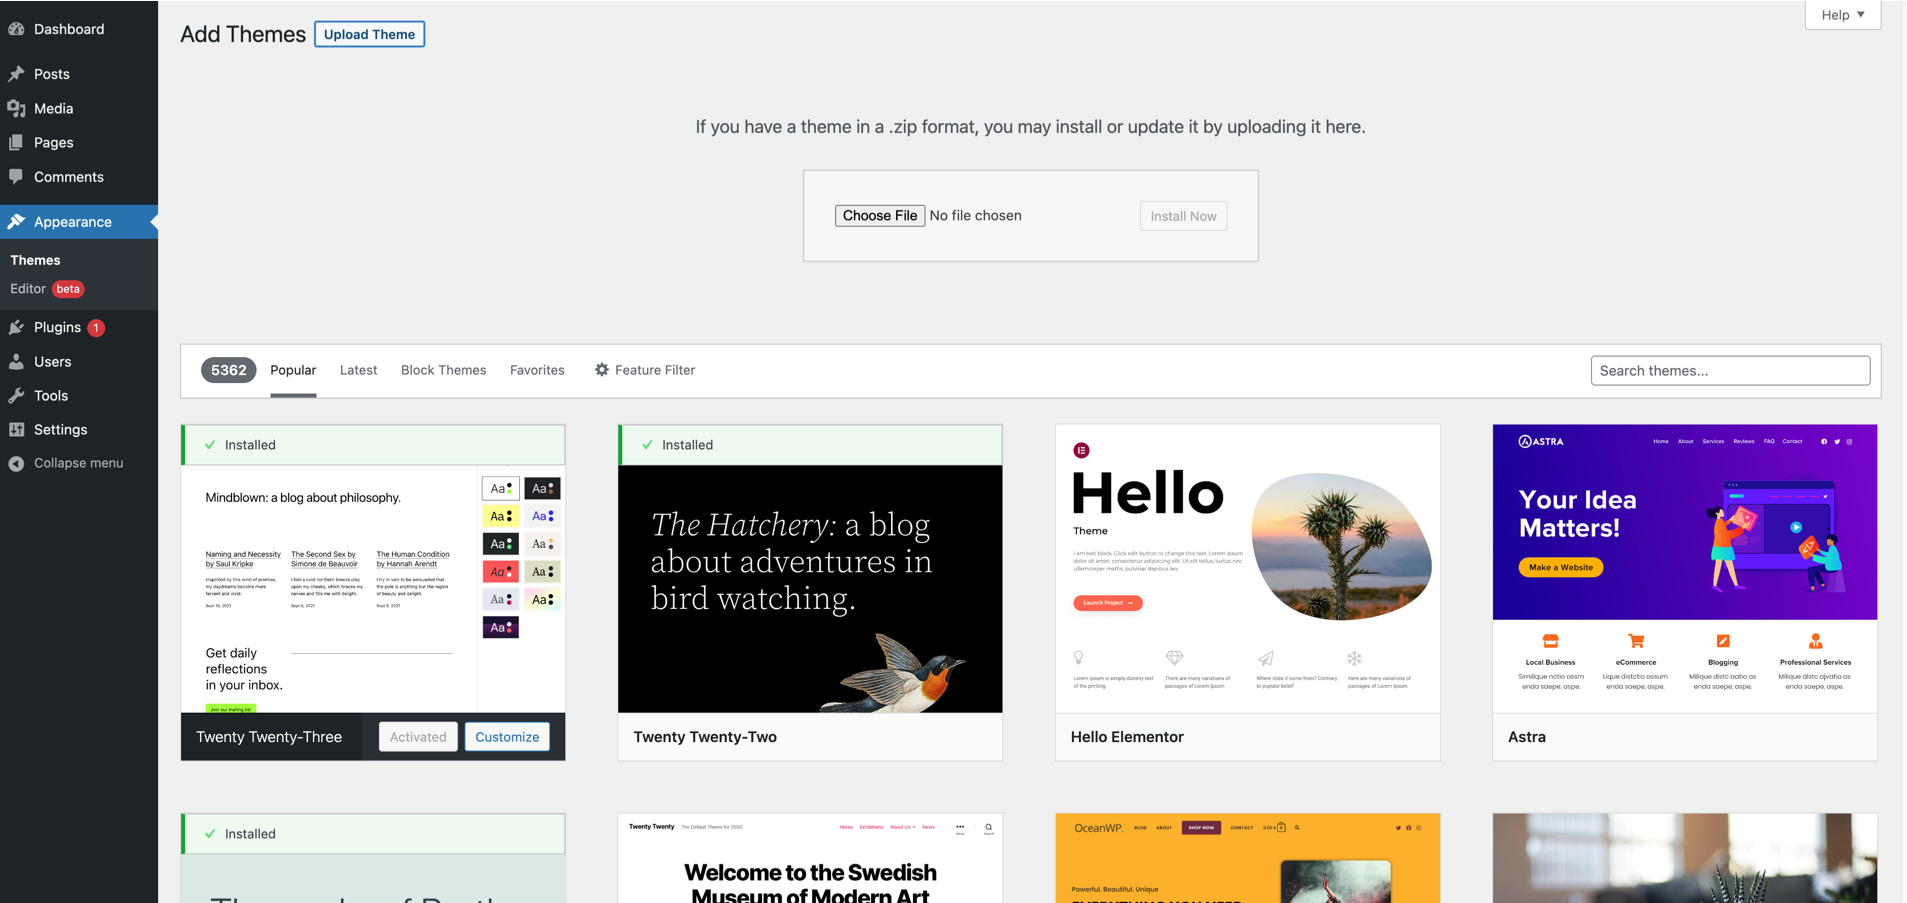The width and height of the screenshot is (1907, 903).
Task: Click the Search themes input field
Action: [x=1730, y=370]
